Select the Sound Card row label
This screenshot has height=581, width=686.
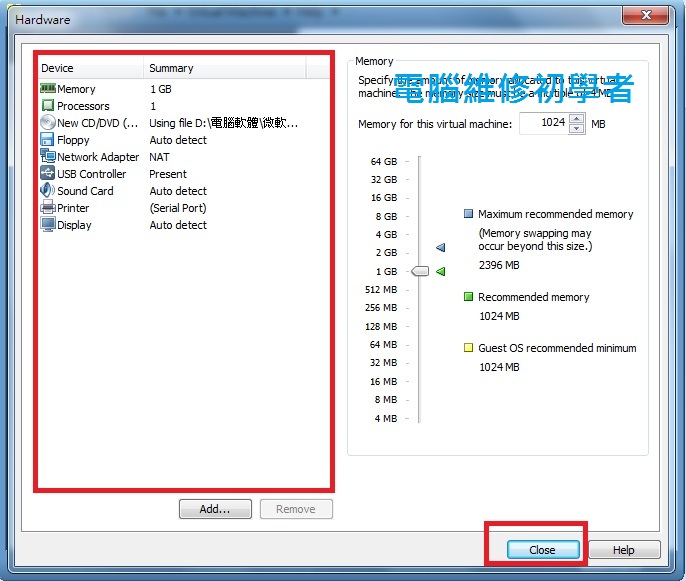(x=85, y=191)
